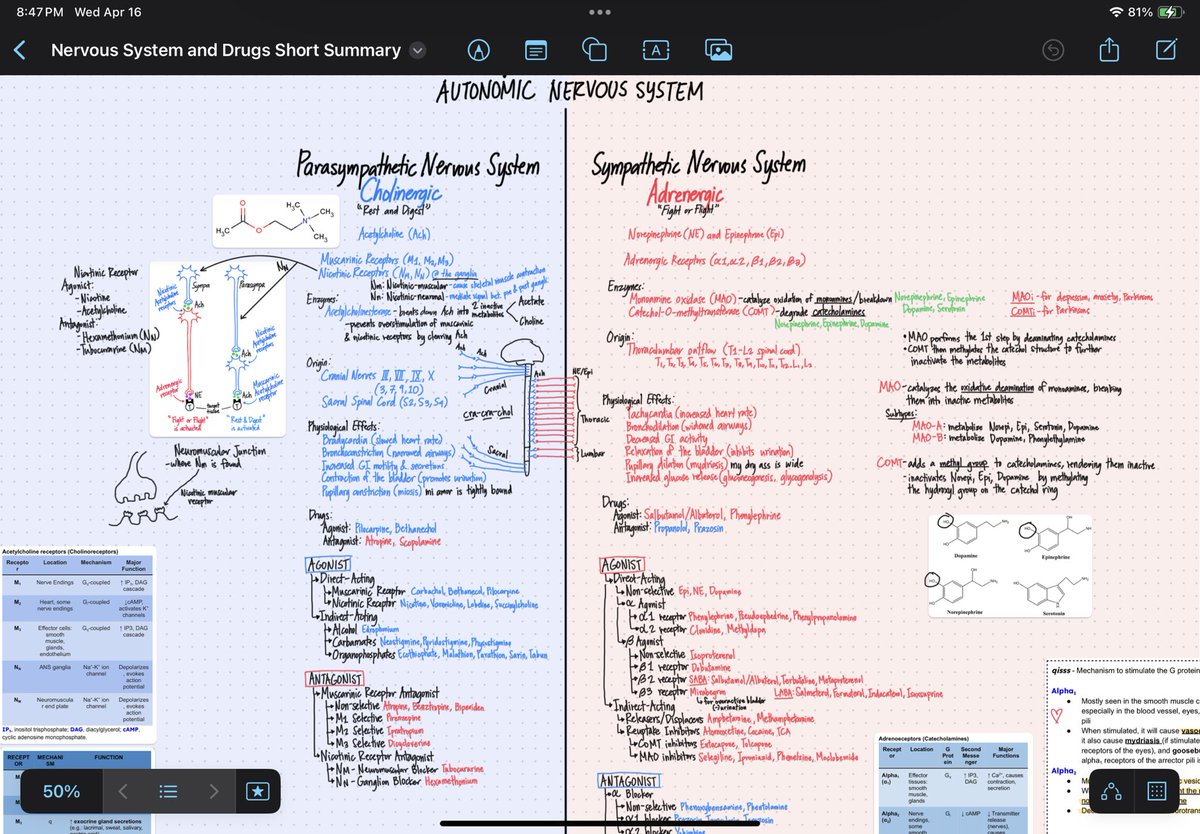Select the pen drawing tool
This screenshot has height=834, width=1200.
tap(479, 49)
